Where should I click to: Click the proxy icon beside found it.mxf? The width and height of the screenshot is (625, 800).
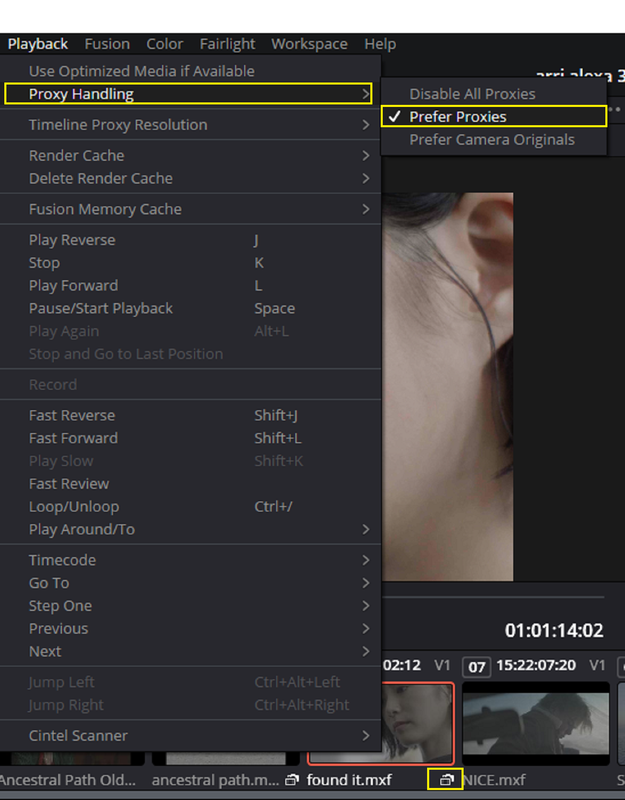point(445,780)
